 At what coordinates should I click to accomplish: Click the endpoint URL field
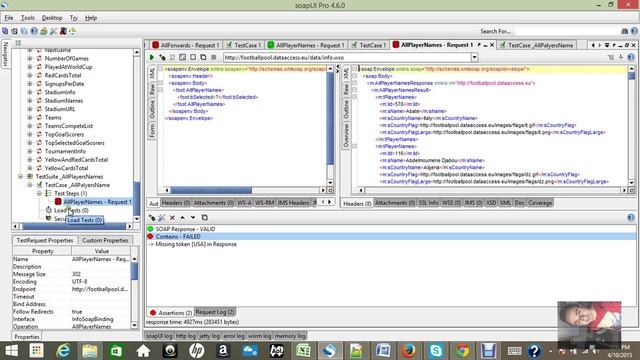pos(347,58)
